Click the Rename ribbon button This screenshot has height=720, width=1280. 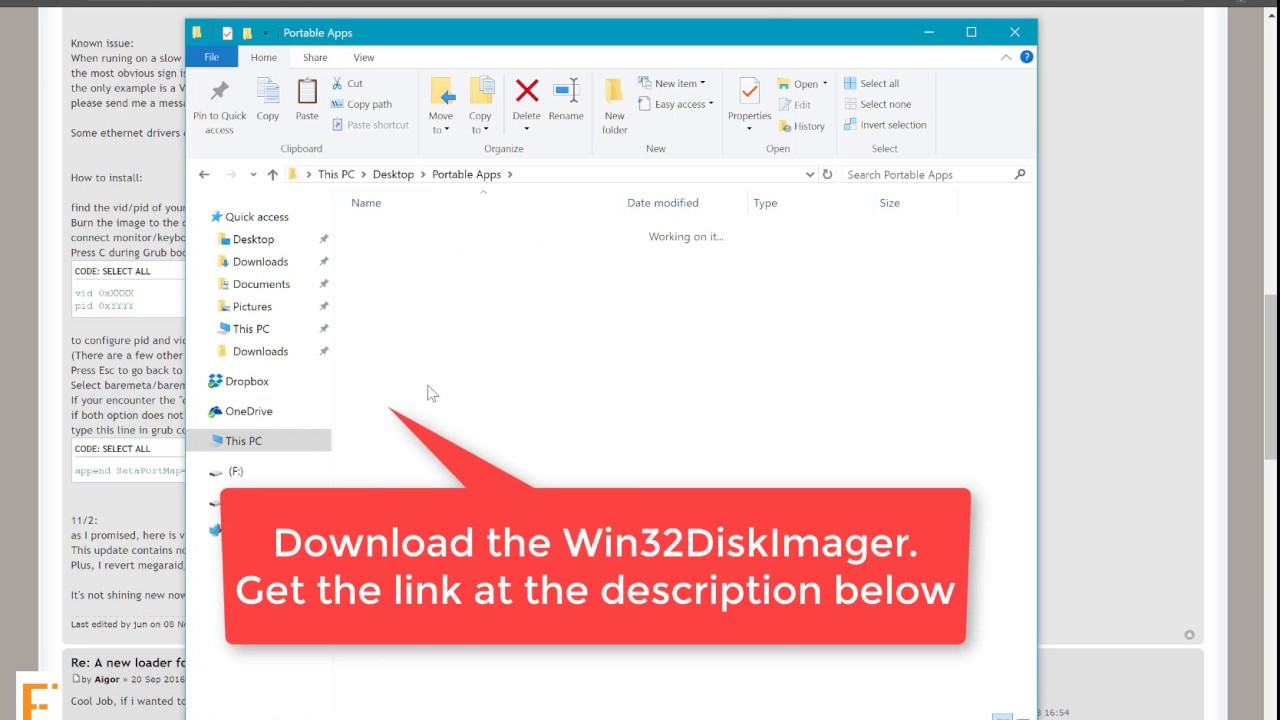pos(566,100)
